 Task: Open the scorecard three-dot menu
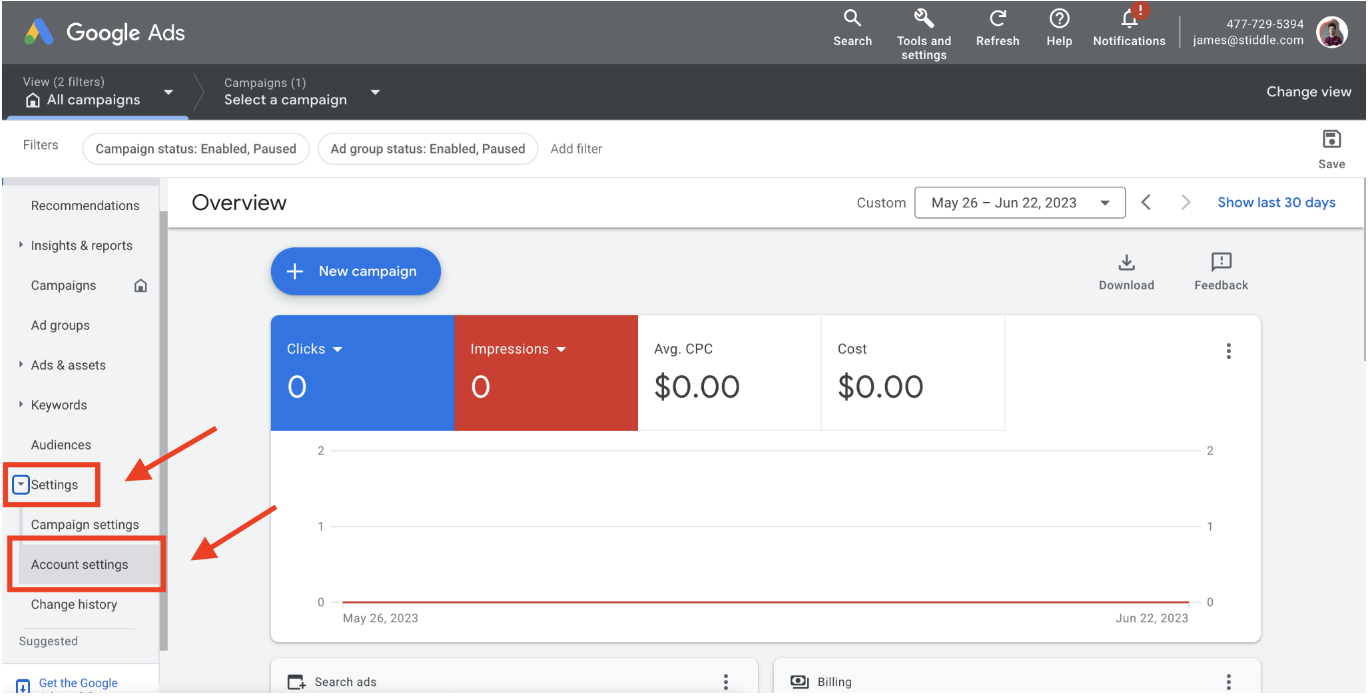(x=1228, y=351)
